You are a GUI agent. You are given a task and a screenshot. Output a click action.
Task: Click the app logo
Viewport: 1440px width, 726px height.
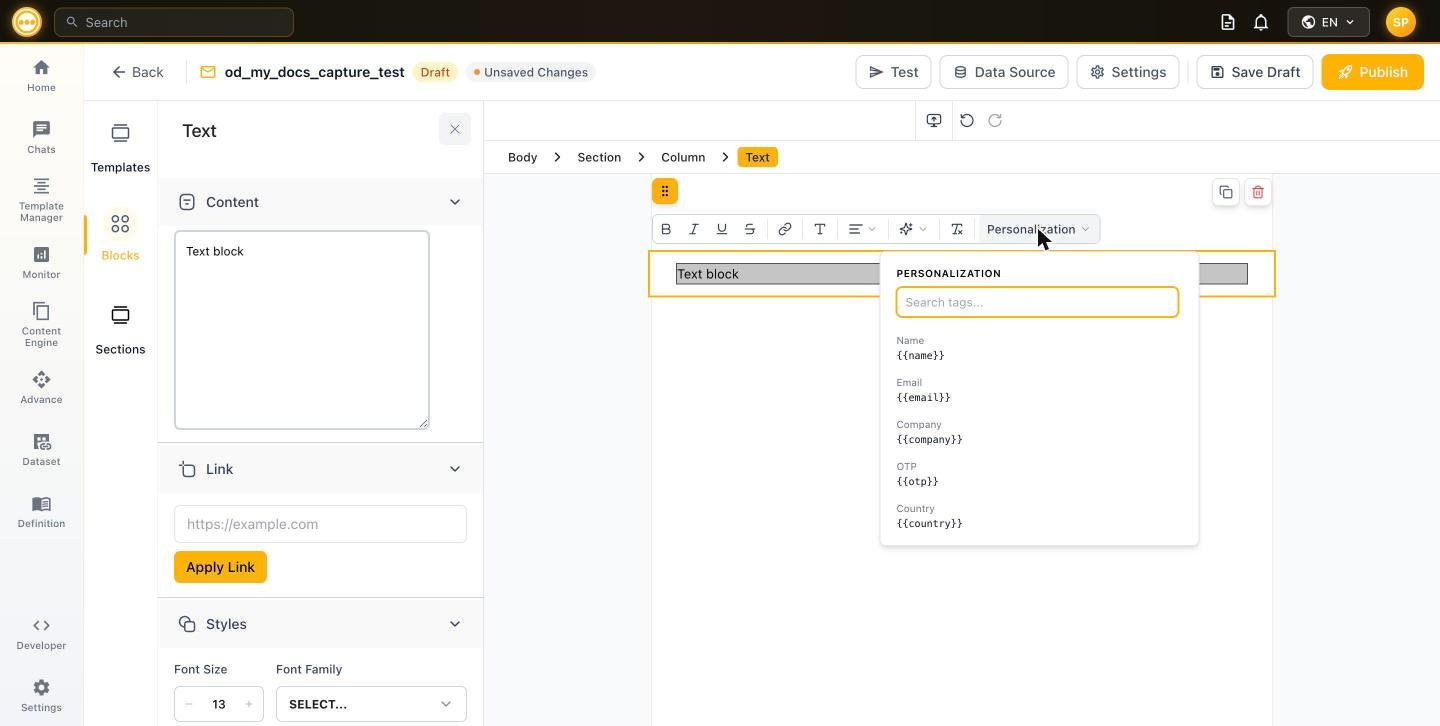(x=27, y=22)
